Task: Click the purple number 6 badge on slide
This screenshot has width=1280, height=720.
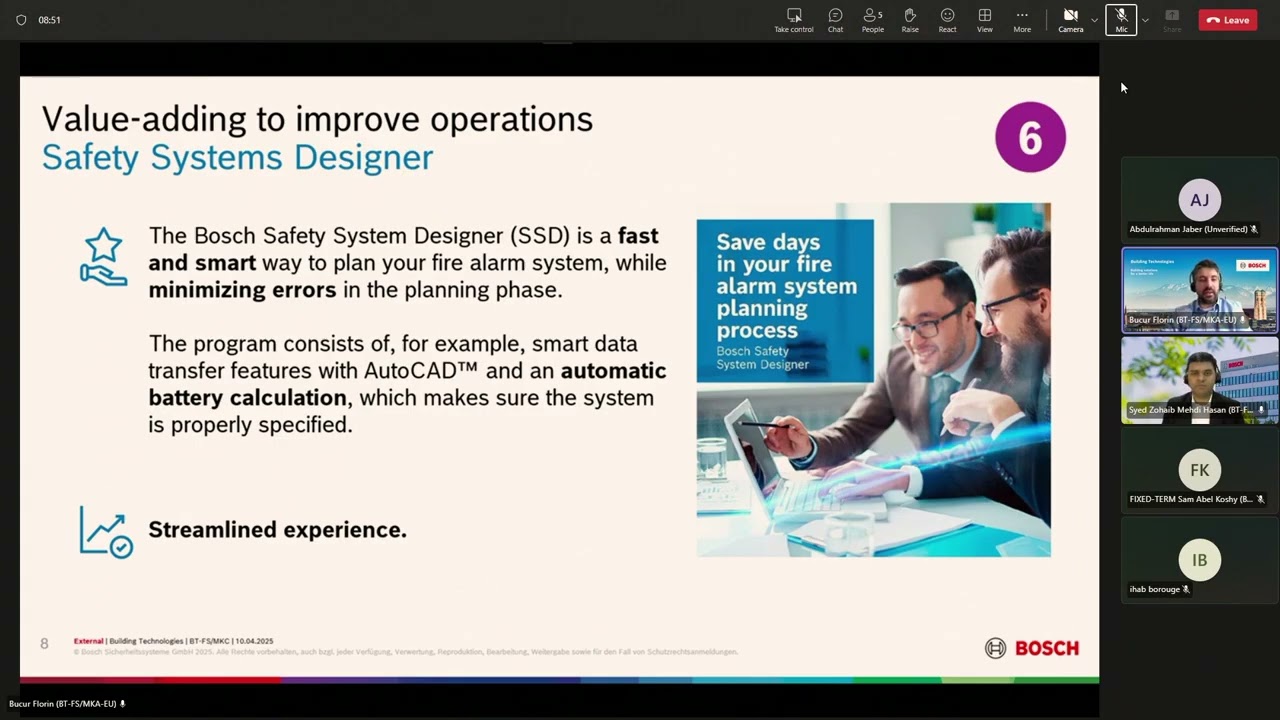Action: click(1030, 137)
